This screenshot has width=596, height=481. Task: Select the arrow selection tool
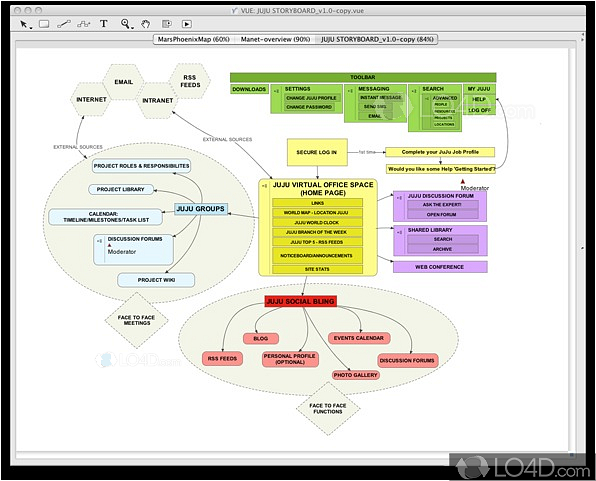point(25,24)
